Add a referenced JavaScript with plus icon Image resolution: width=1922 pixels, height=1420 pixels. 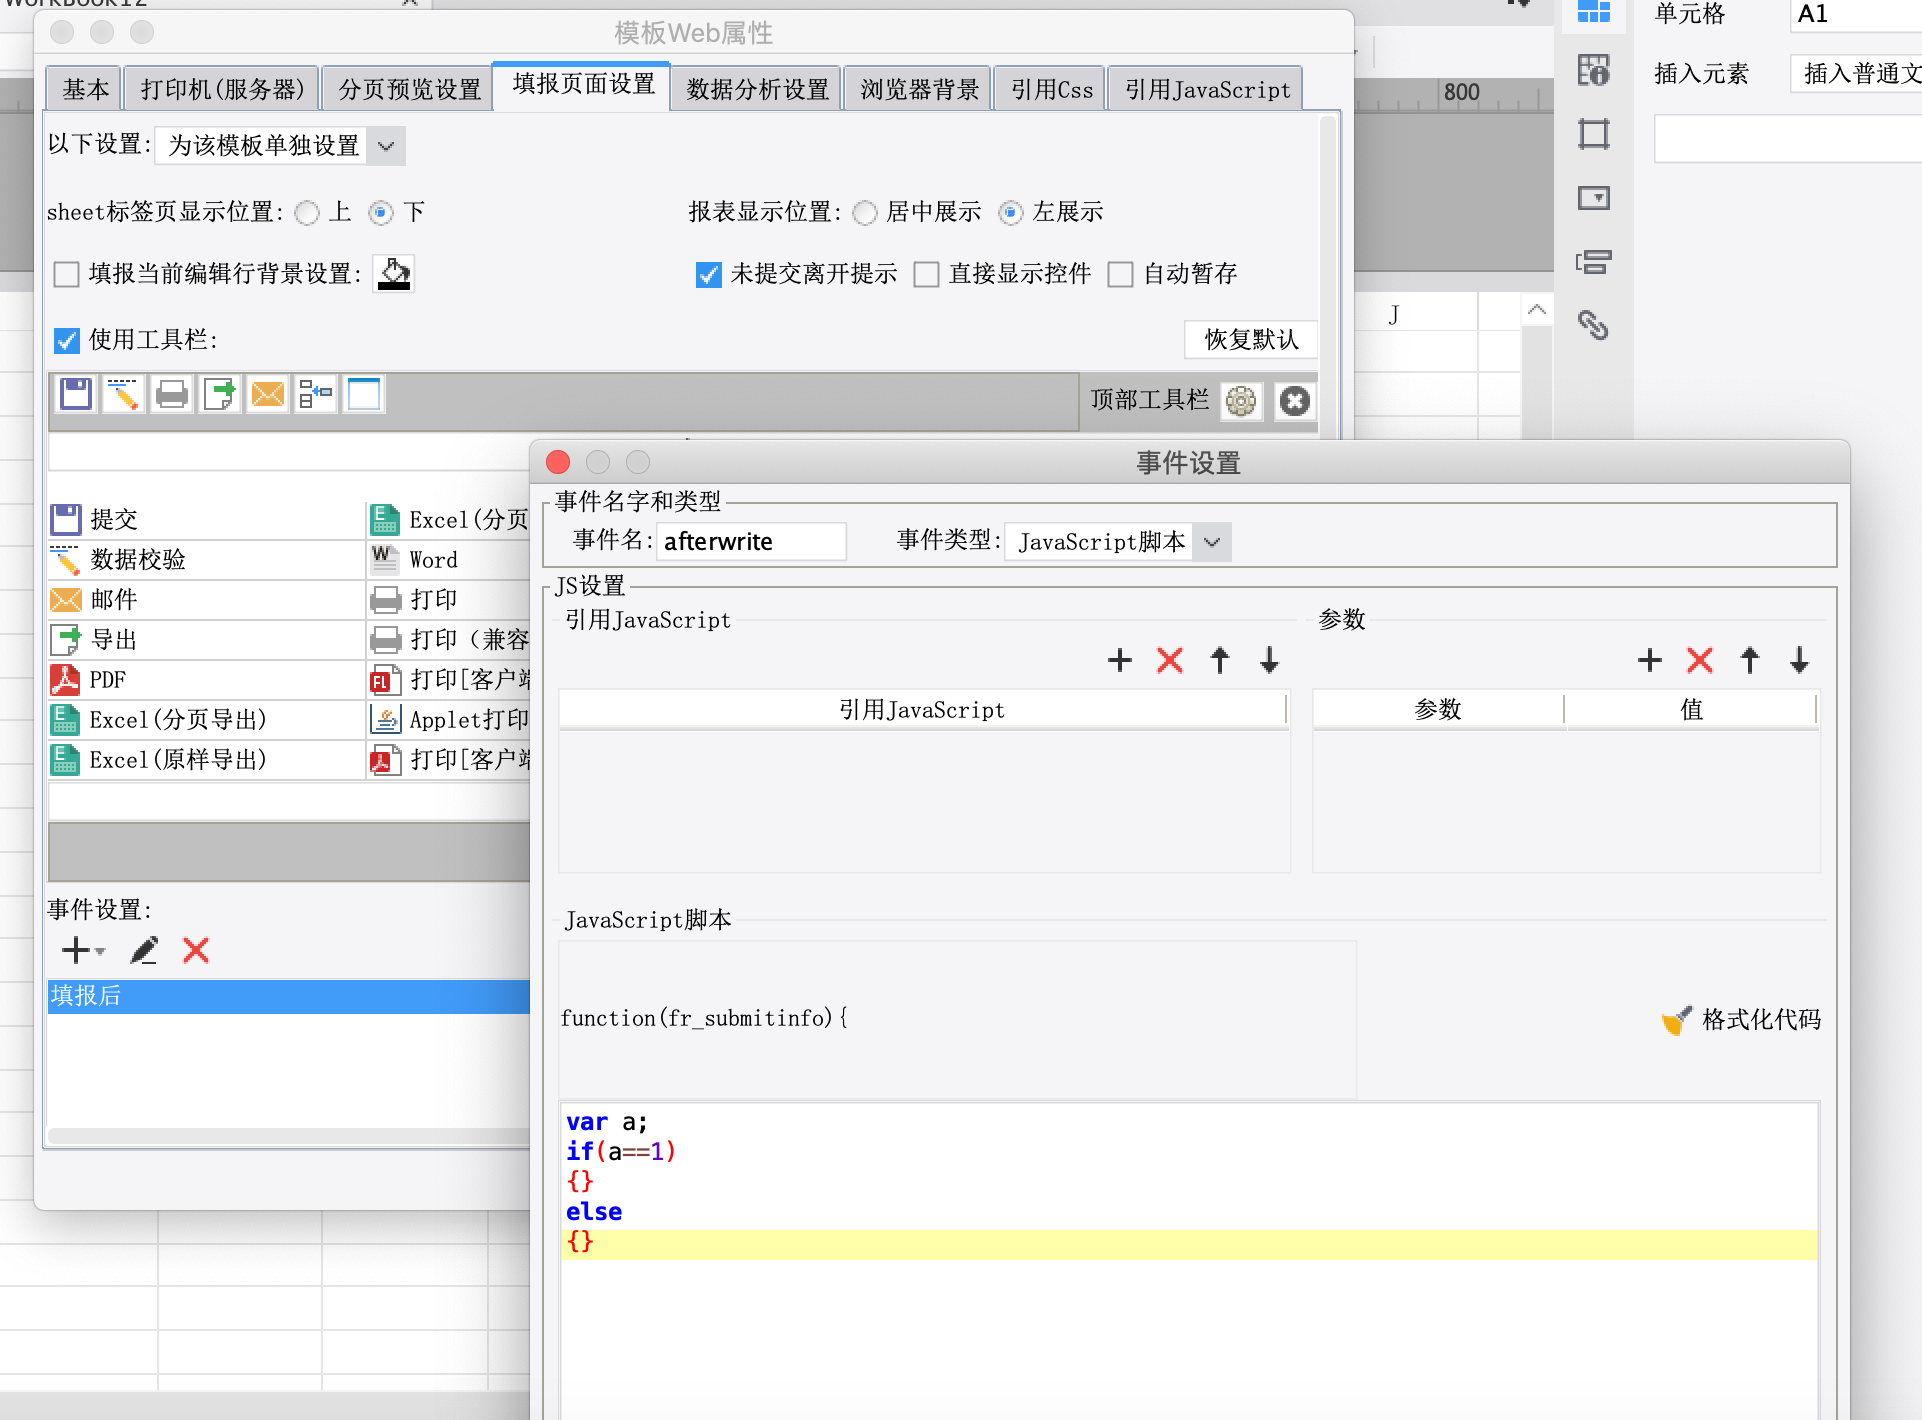[x=1120, y=660]
